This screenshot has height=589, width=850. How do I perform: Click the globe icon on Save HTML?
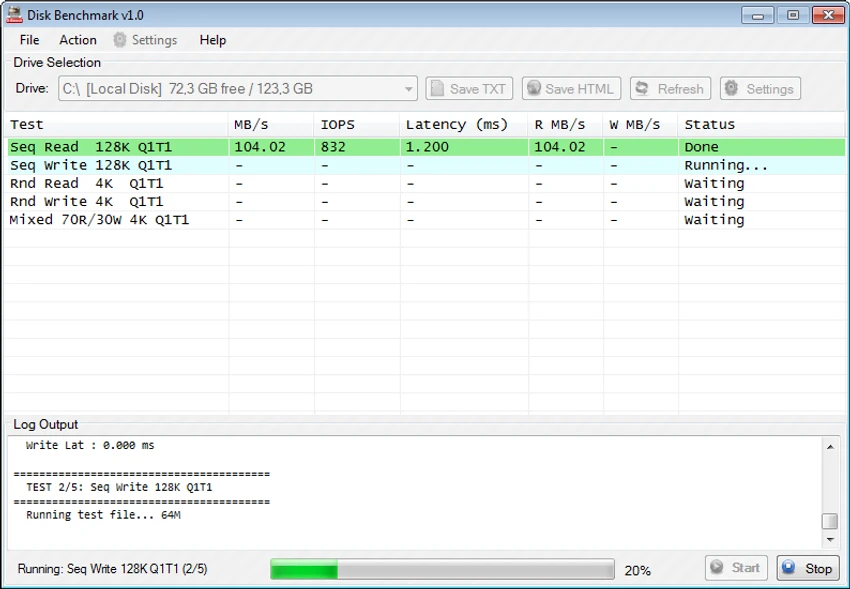click(534, 88)
